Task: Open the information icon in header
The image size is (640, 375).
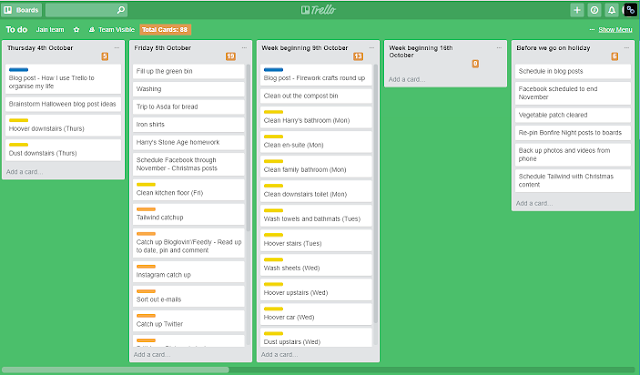Action: coord(594,10)
